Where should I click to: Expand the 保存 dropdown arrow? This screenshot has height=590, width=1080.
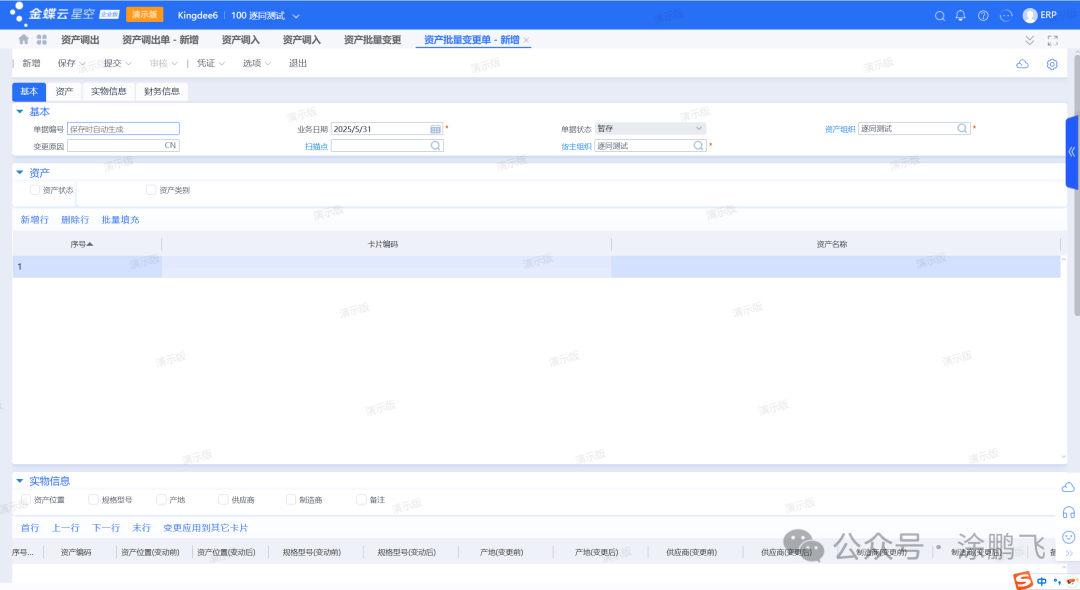[84, 64]
